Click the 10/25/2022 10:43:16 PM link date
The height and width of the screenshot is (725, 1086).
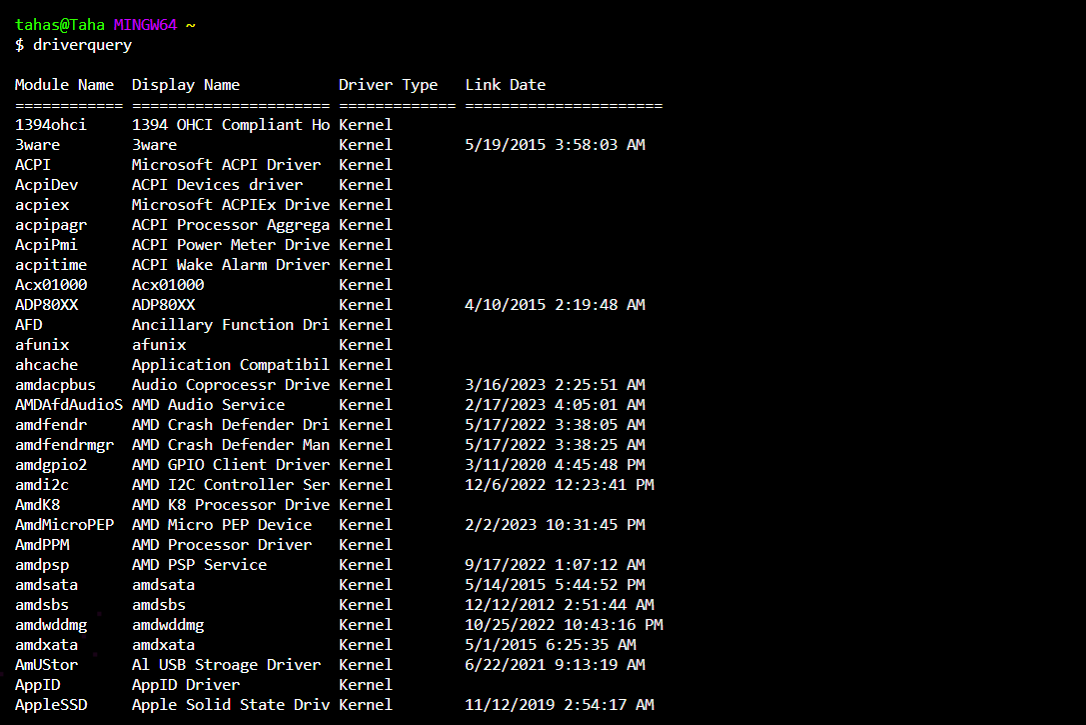click(x=564, y=625)
